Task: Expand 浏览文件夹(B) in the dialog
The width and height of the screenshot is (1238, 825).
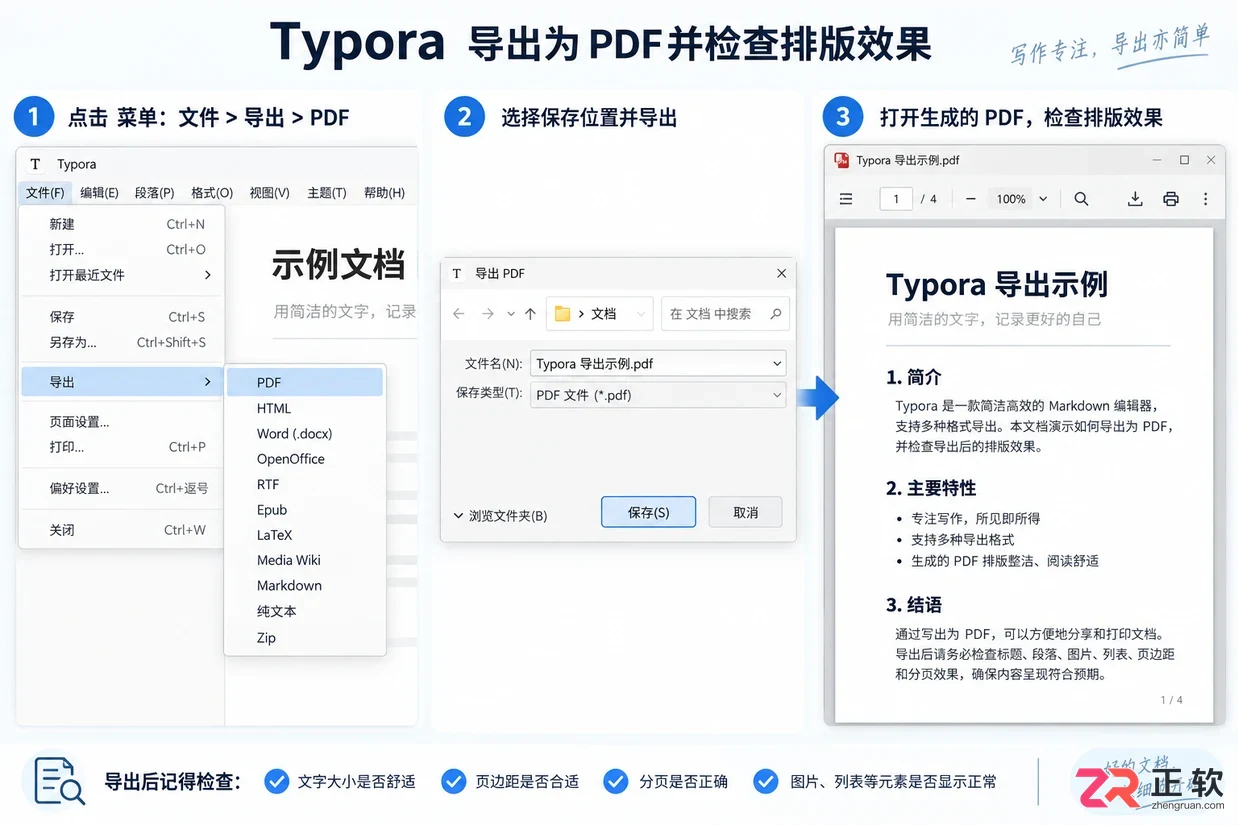Action: (500, 516)
